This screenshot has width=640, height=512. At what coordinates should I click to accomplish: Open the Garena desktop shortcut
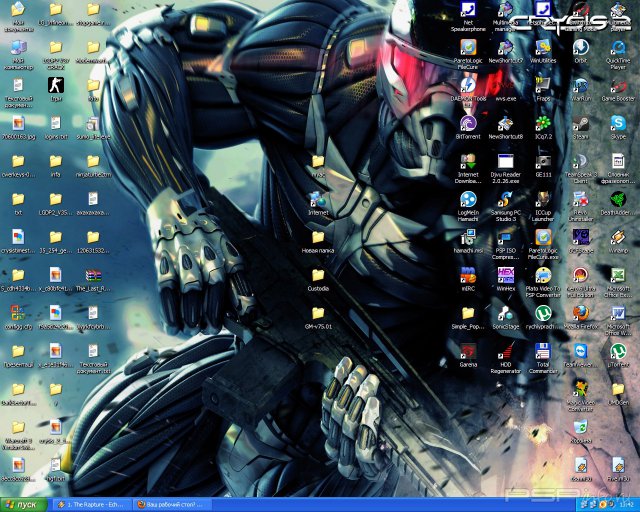click(467, 352)
